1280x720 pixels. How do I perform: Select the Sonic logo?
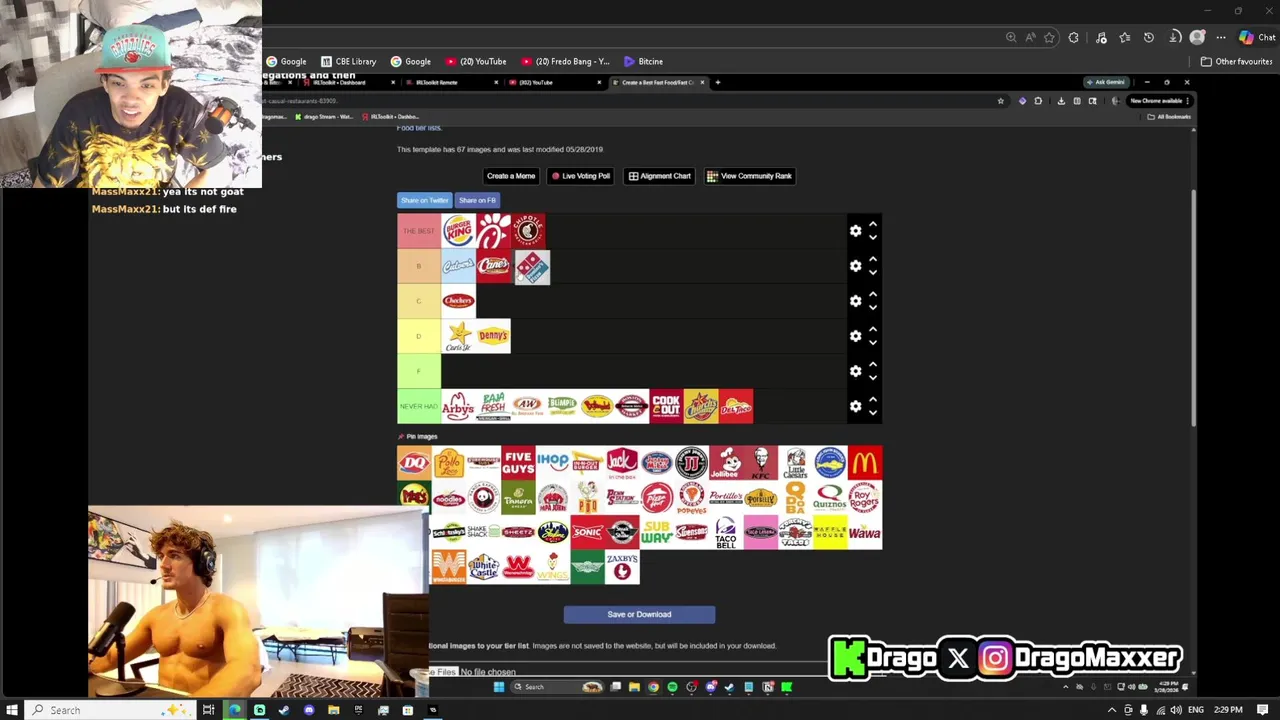[x=587, y=532]
